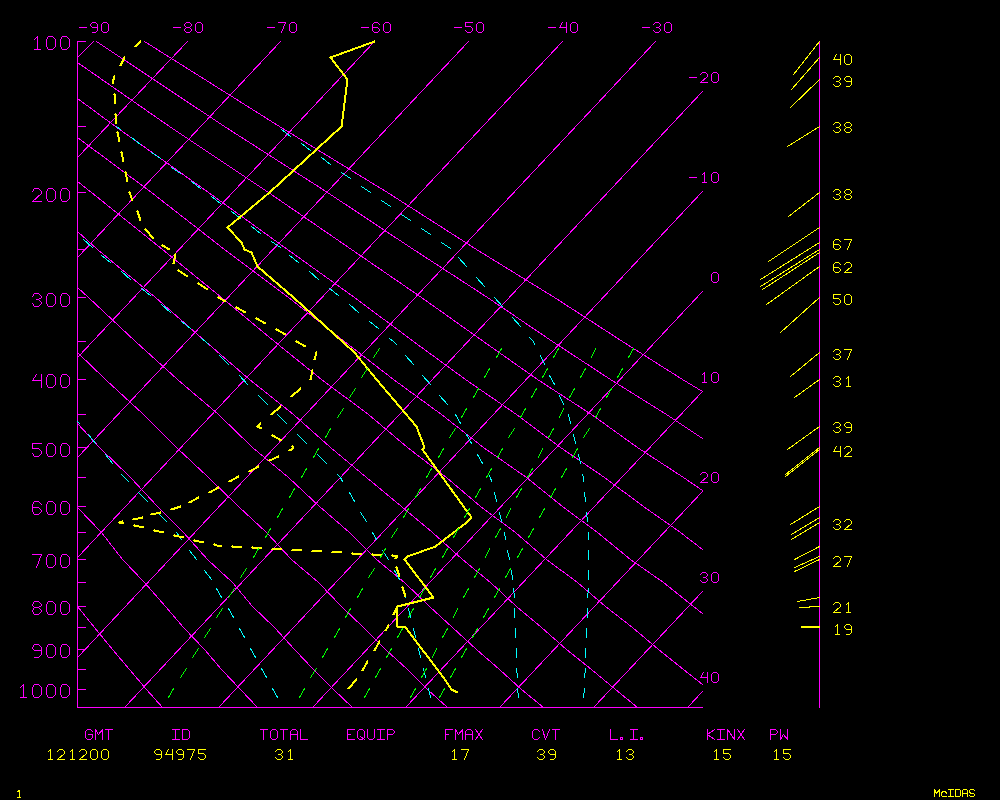Click the station ID value 94975

[180, 755]
